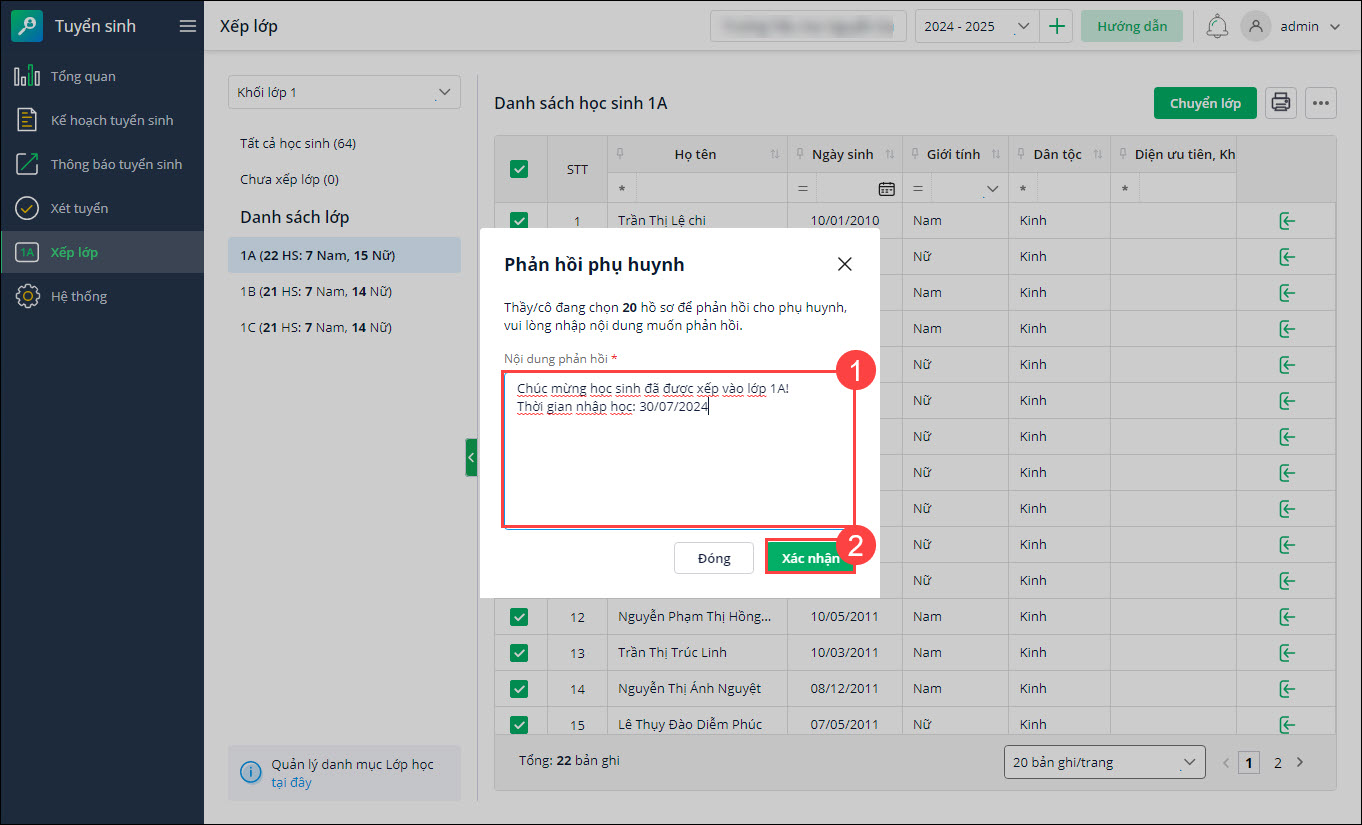Close the Phản hồi phụ huynh dialog
This screenshot has height=825, width=1362.
(x=845, y=264)
